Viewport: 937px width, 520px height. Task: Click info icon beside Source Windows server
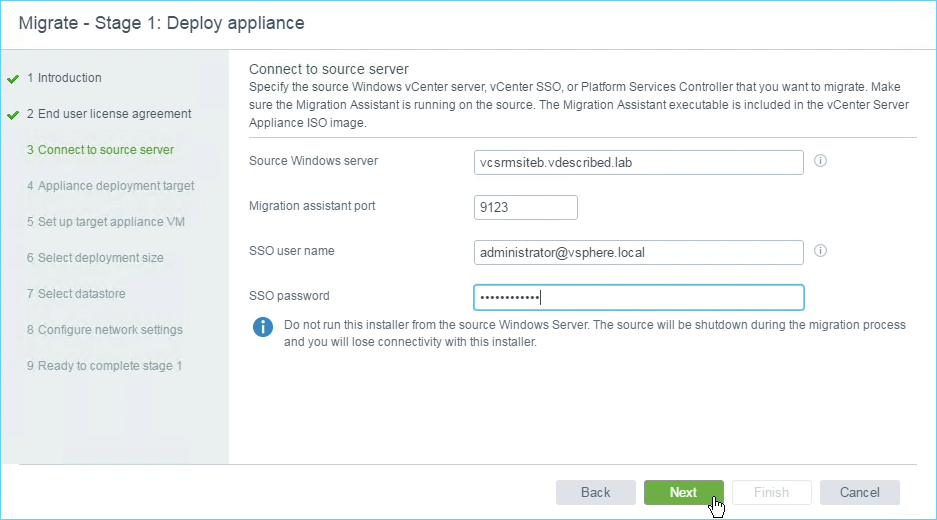[x=820, y=161]
